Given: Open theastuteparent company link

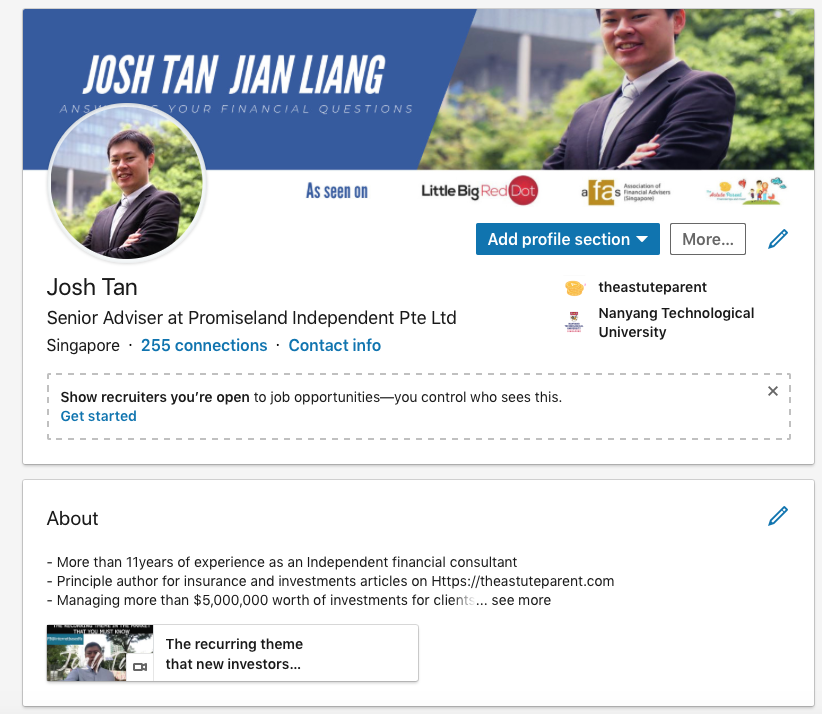Looking at the screenshot, I should [653, 287].
